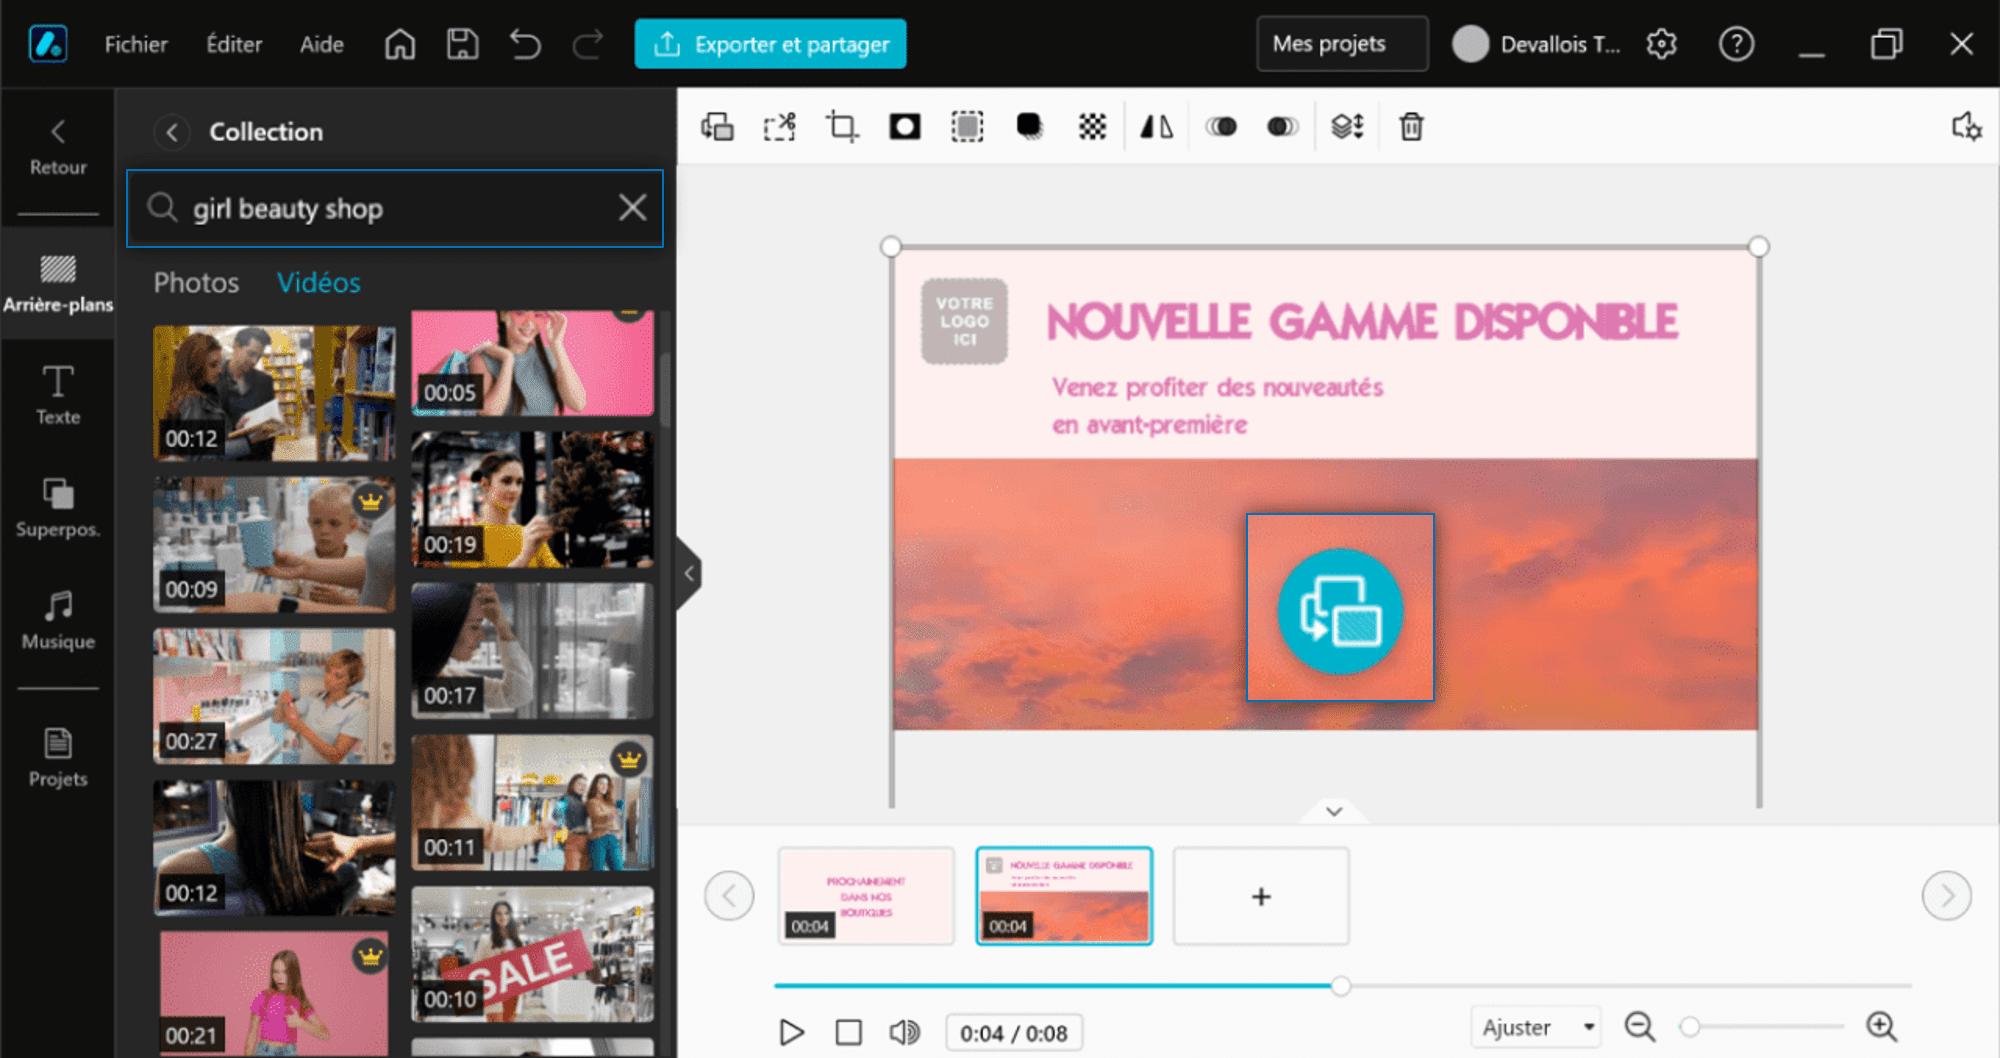The width and height of the screenshot is (2000, 1058).
Task: Click the first blend overlap toolbar icon
Action: 1221,127
